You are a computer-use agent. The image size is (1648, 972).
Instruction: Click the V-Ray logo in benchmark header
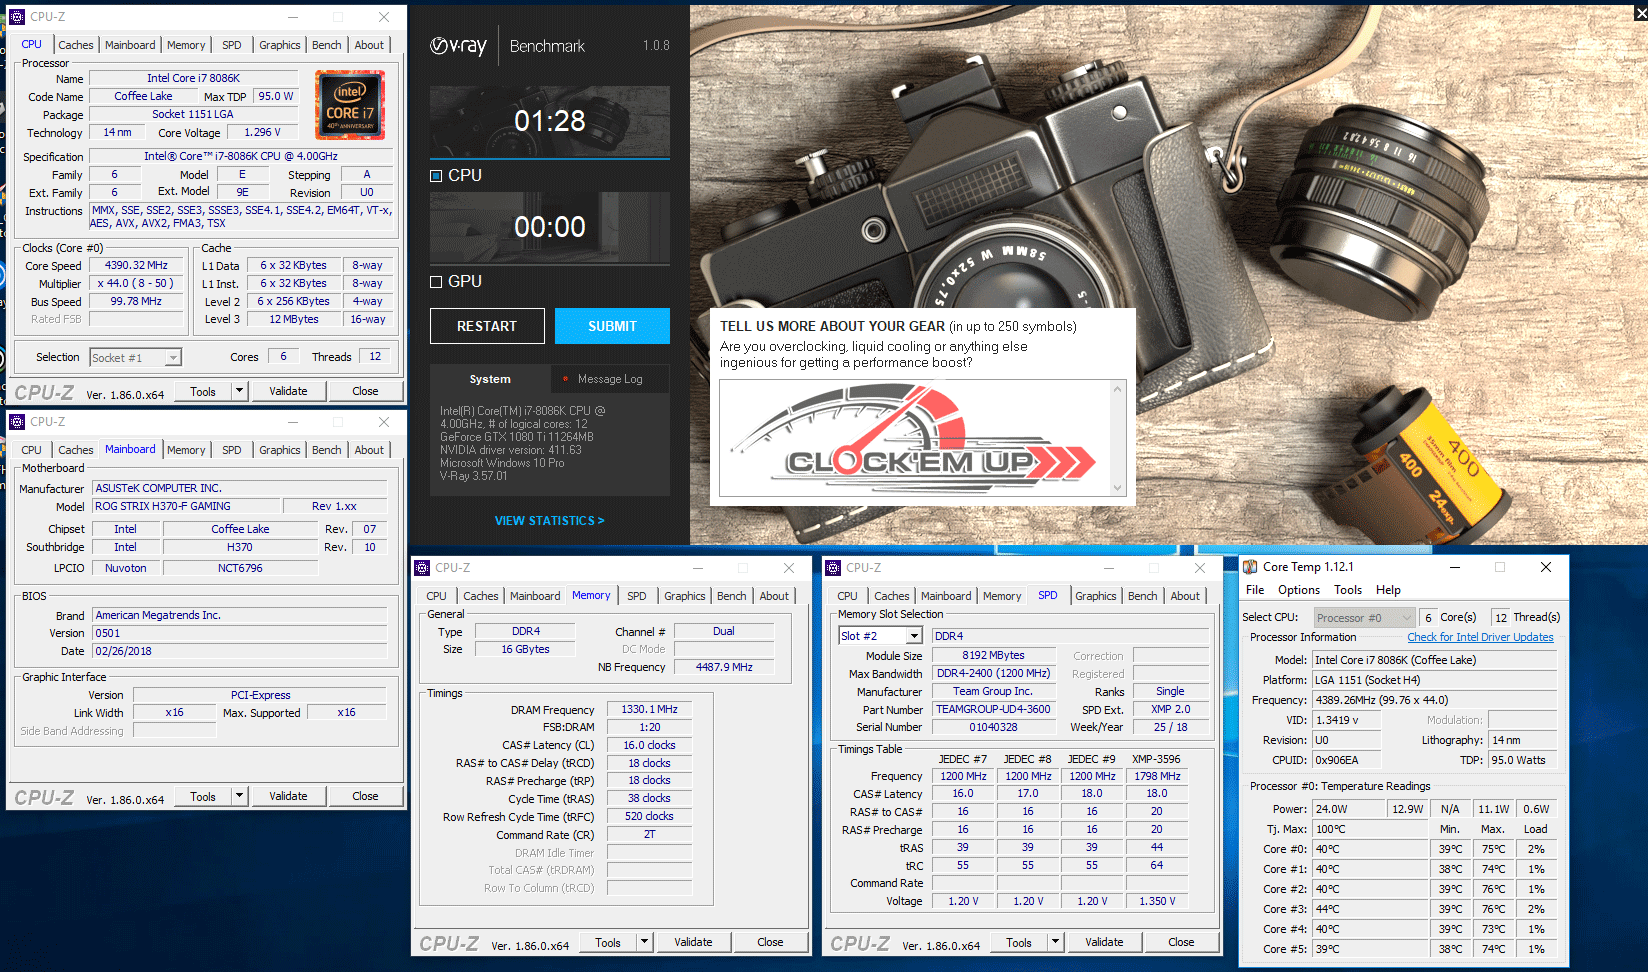pos(458,46)
